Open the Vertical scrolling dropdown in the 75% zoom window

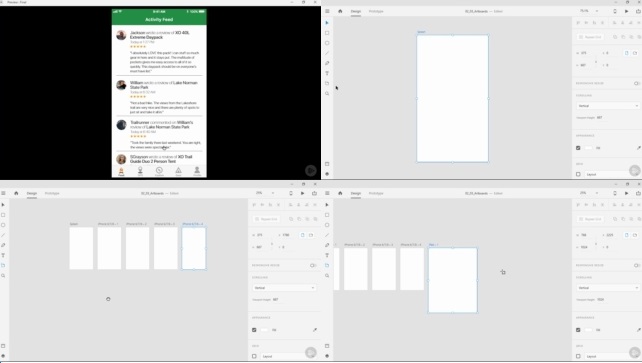[x=608, y=106]
